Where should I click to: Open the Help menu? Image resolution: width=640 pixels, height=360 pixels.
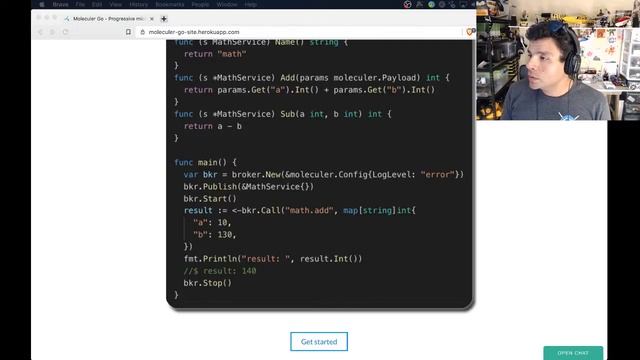[250, 4]
